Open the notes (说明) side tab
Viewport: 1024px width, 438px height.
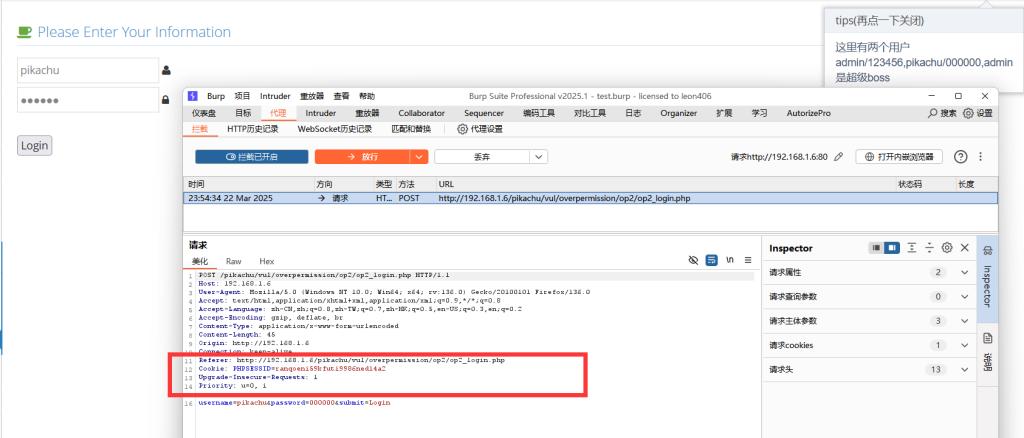click(987, 354)
